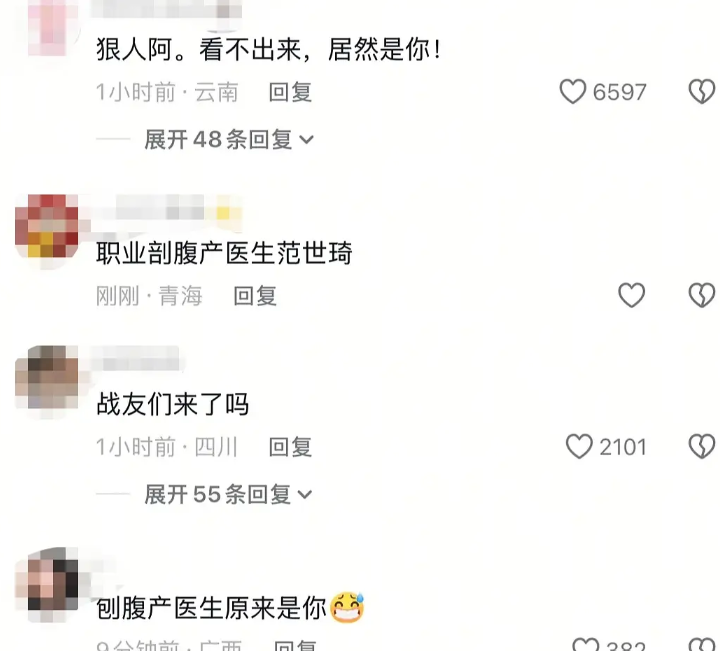This screenshot has width=720, height=651.
Task: Like the 刨腹产医生原来是你 comment
Action: click(x=586, y=645)
